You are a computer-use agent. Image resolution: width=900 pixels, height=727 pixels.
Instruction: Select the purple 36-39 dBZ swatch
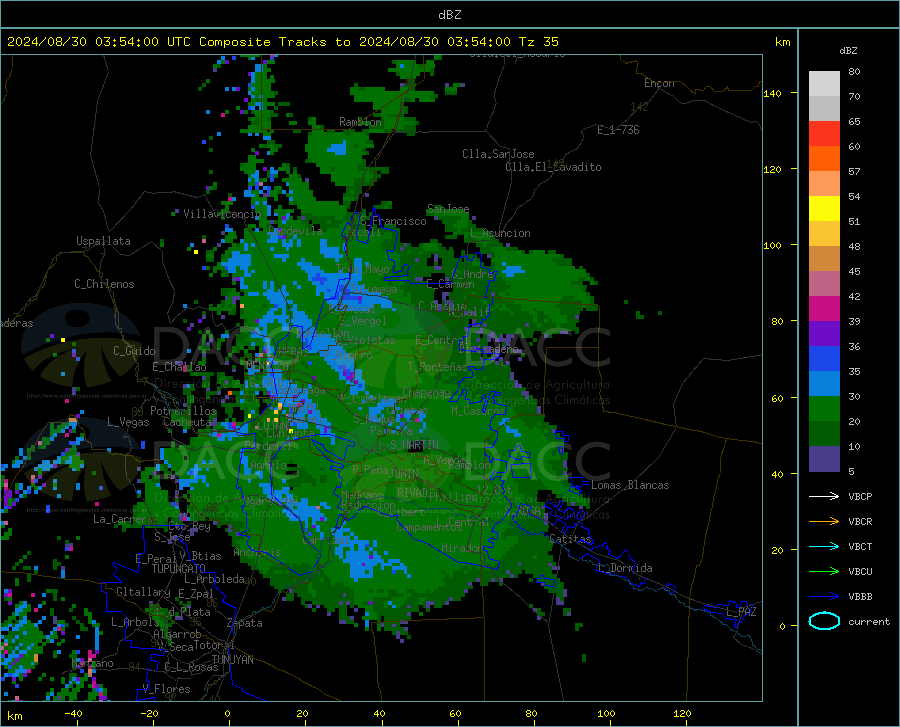click(824, 334)
